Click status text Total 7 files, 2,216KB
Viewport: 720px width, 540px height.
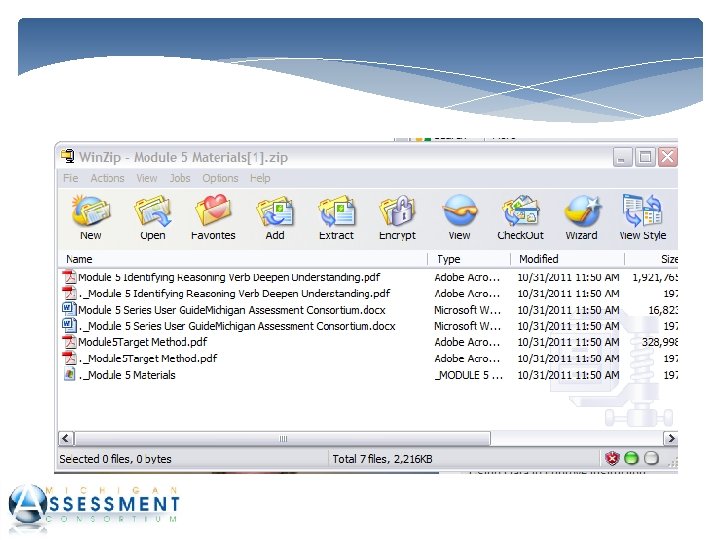(x=382, y=459)
